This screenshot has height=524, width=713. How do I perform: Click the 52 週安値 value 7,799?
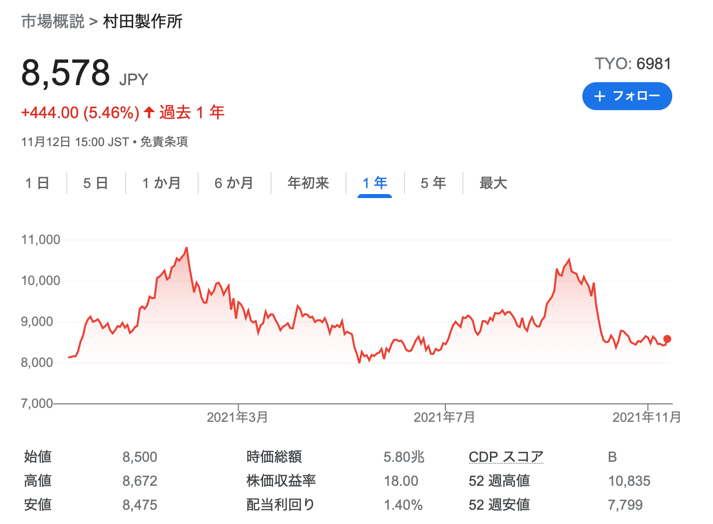tap(625, 505)
